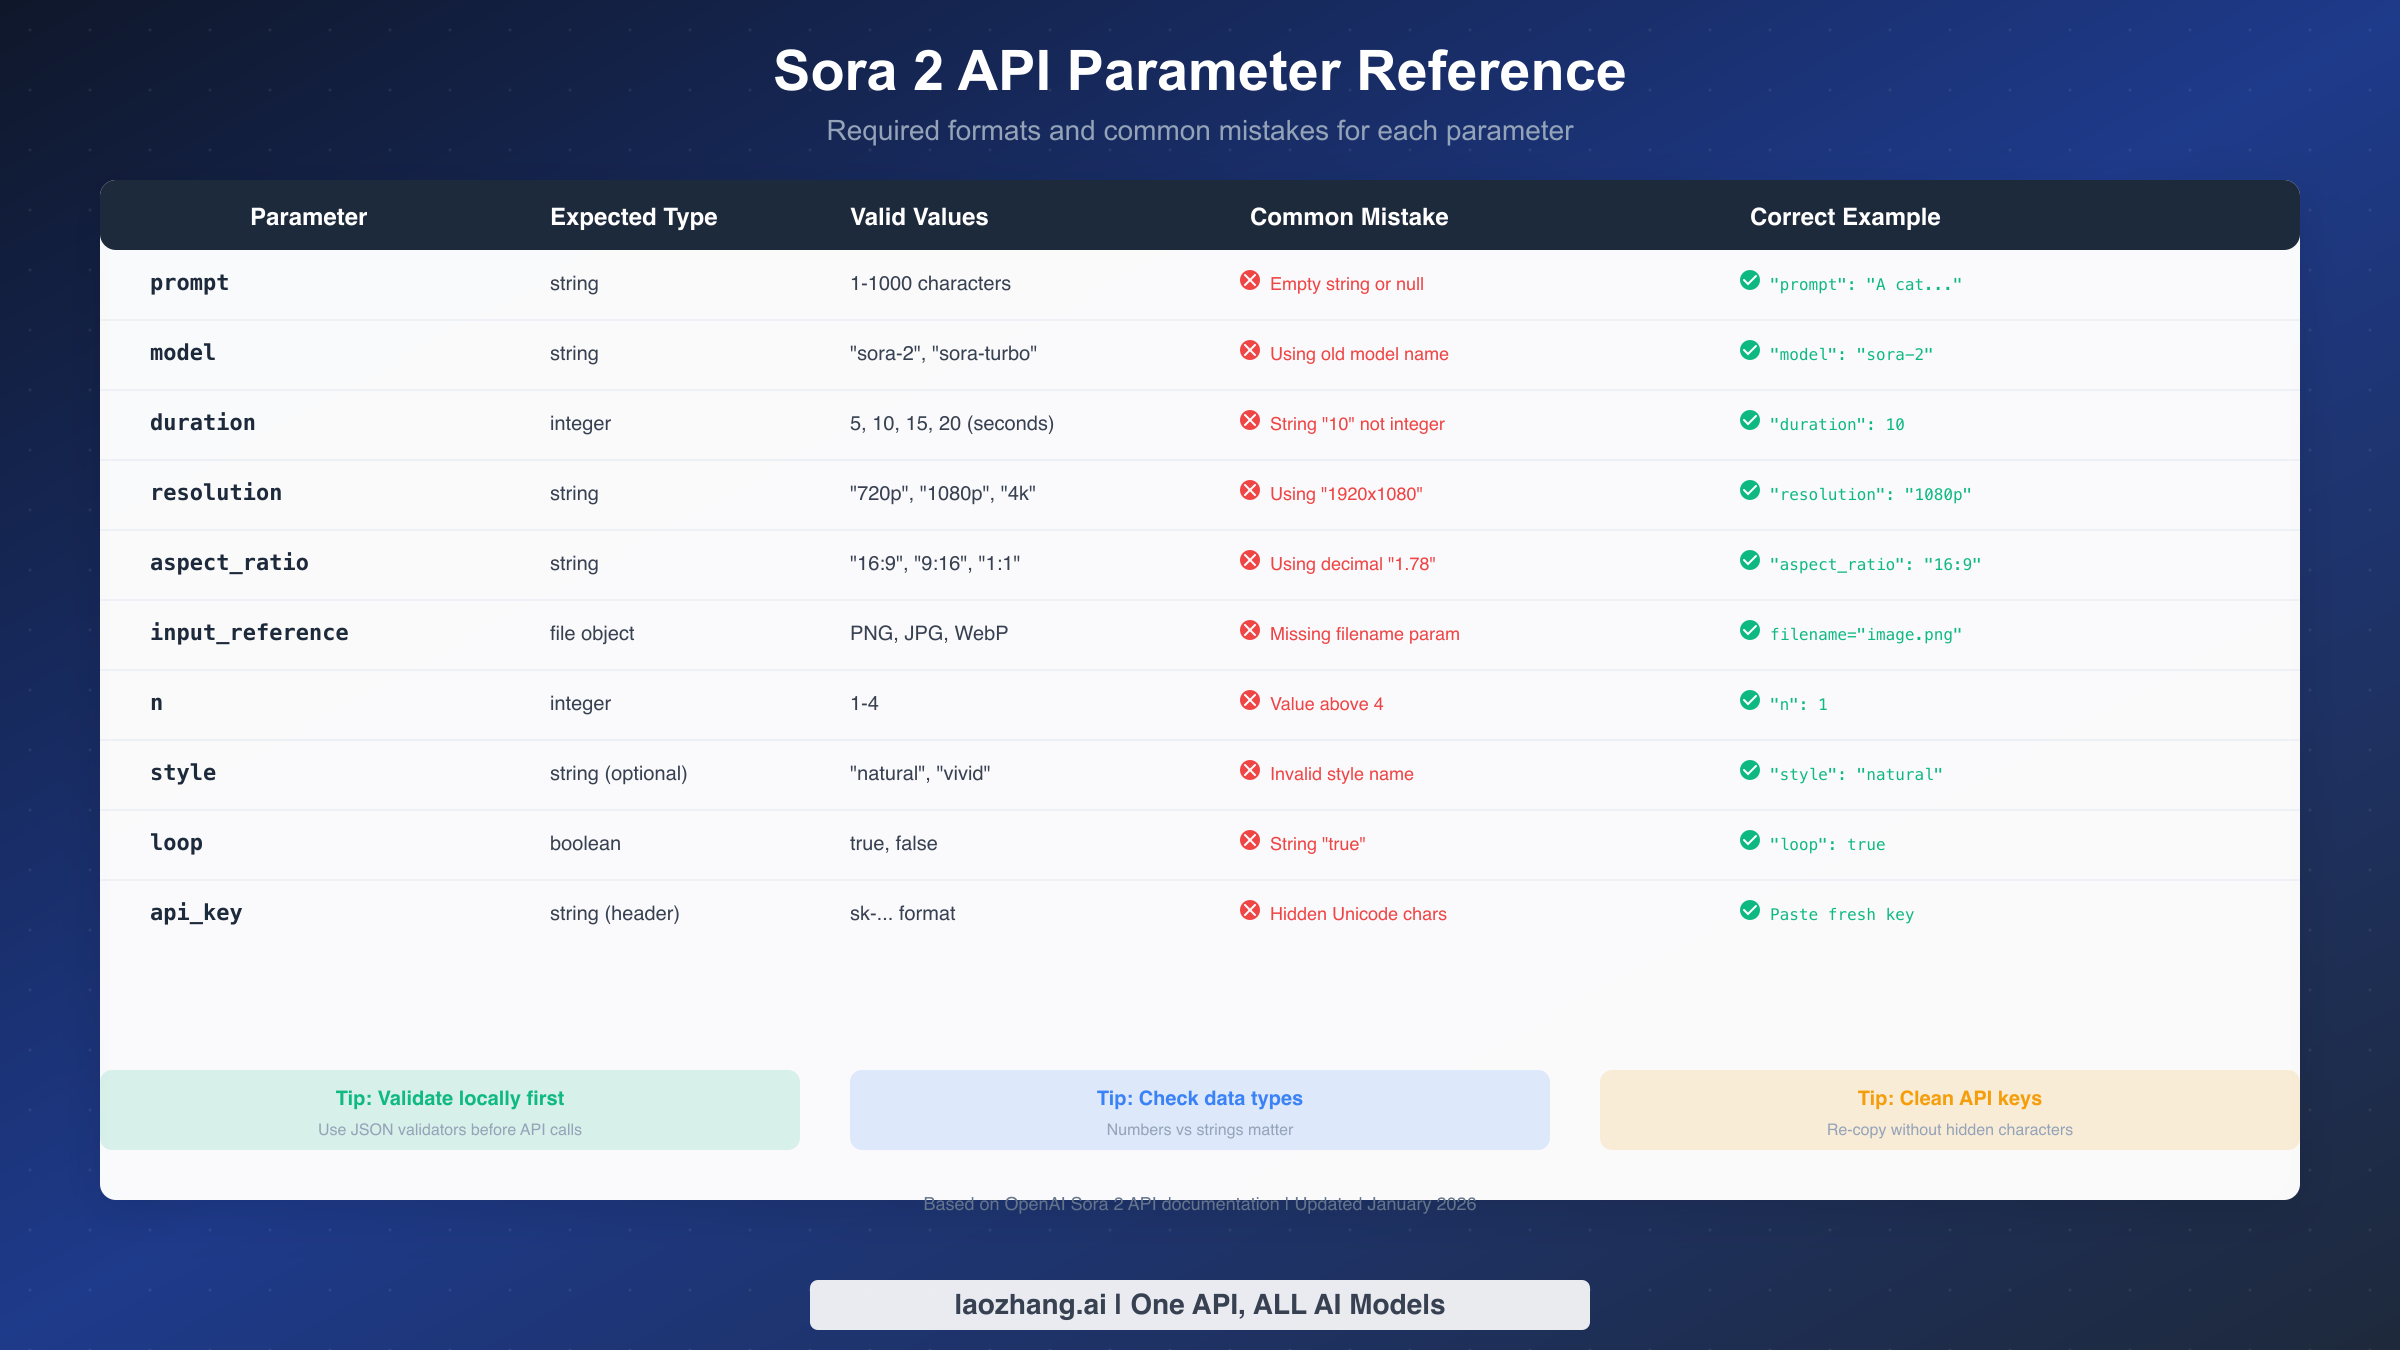Screen dimensions: 2400x1350
Task: Click the "Common Mistake" column header
Action: click(x=1349, y=216)
